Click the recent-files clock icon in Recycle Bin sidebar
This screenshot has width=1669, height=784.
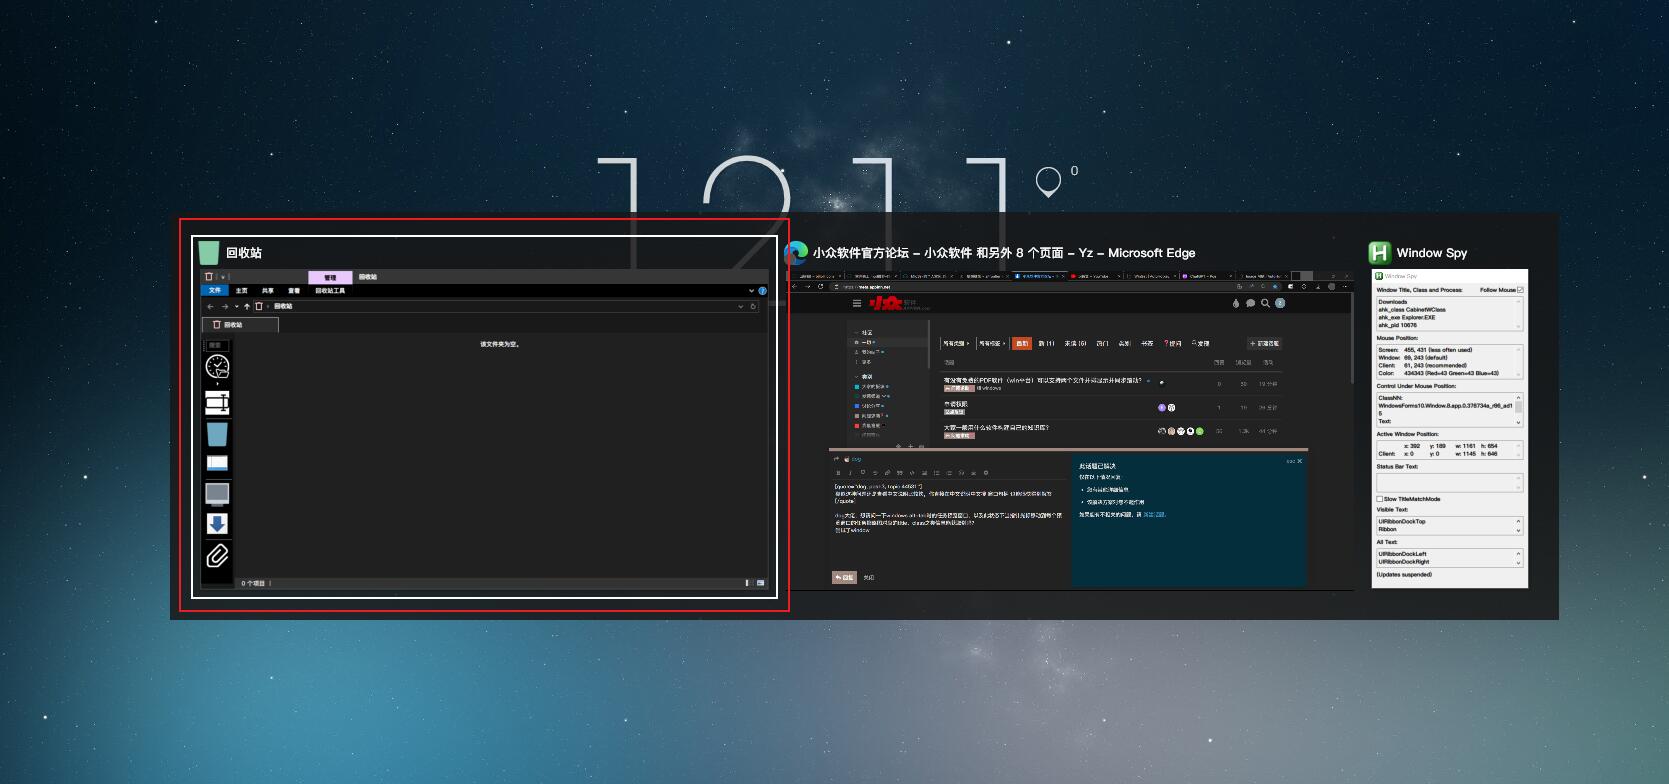click(x=217, y=367)
